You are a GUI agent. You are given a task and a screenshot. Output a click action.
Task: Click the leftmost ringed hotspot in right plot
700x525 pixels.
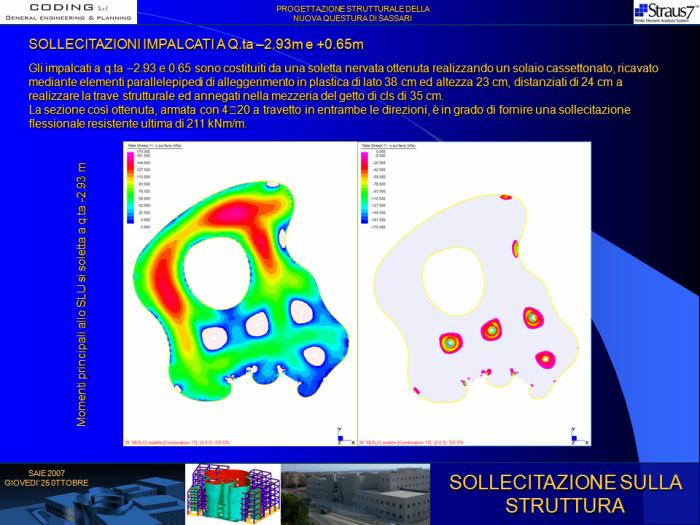pyautogui.click(x=451, y=343)
